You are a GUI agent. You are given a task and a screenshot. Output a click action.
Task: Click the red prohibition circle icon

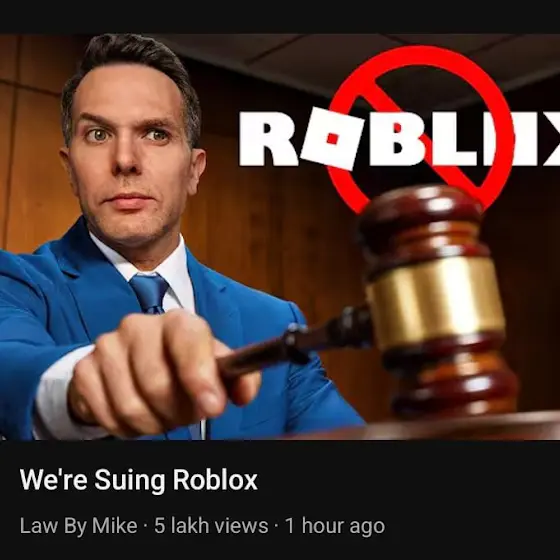pyautogui.click(x=420, y=130)
